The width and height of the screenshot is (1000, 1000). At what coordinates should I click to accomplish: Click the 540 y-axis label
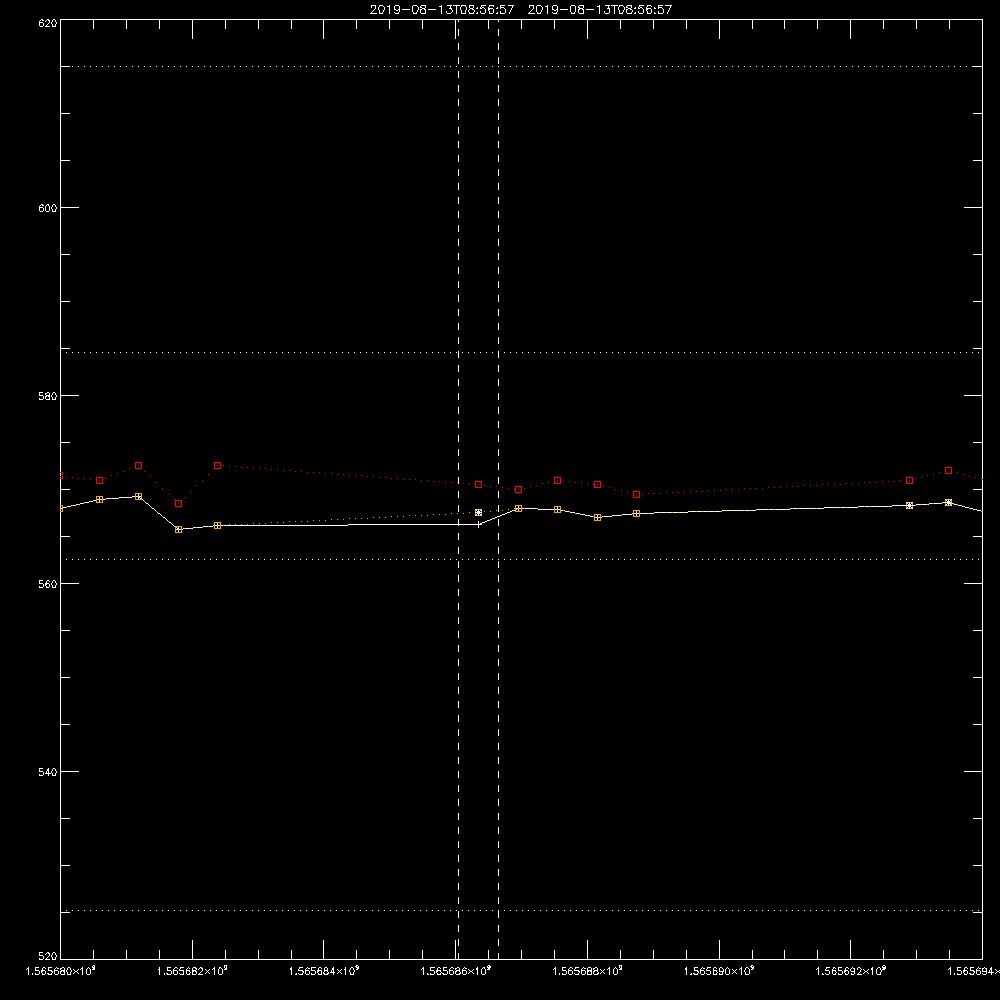pyautogui.click(x=48, y=772)
